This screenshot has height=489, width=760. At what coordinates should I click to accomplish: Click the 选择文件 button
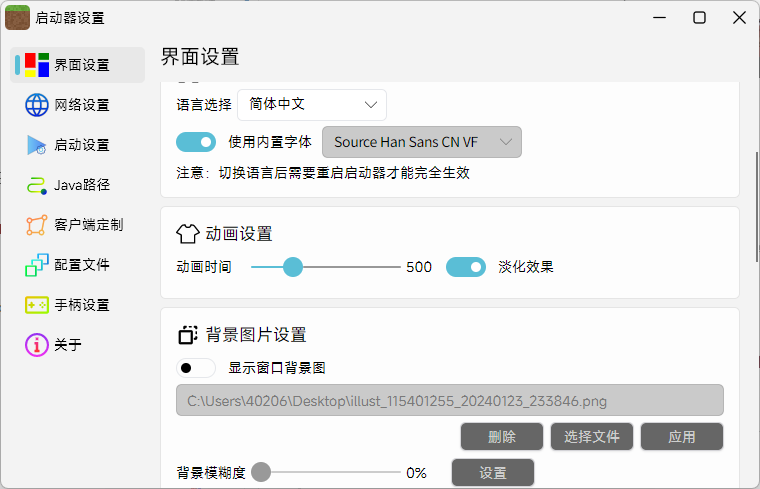point(592,437)
